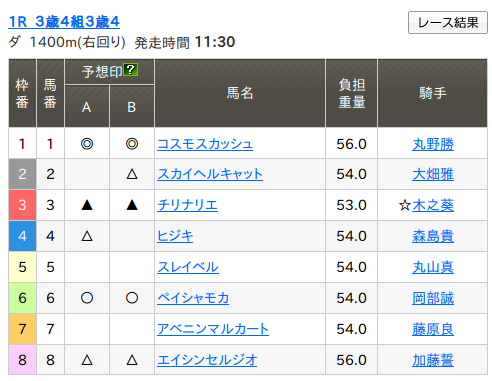Click the 馬名 column header
Viewport: 492px width, 381px height.
pyautogui.click(x=240, y=93)
